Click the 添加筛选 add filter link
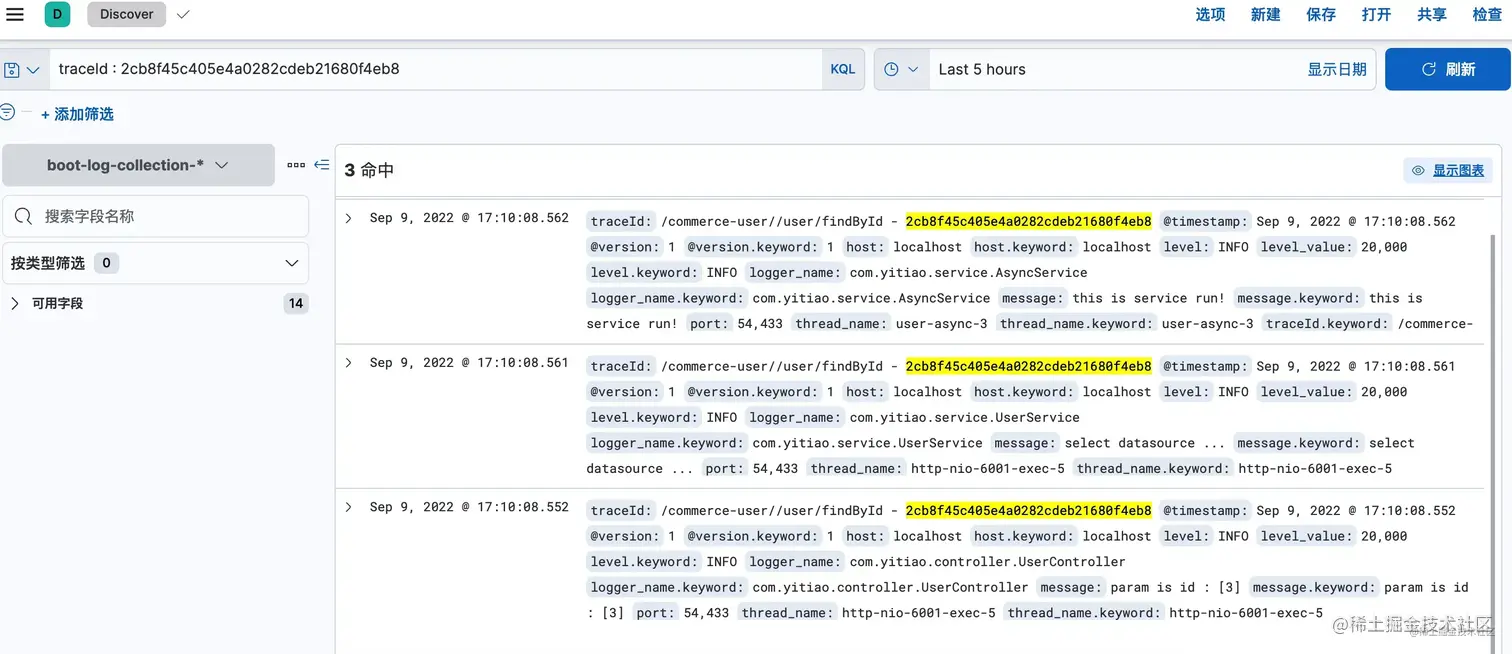Image resolution: width=1512 pixels, height=654 pixels. click(x=77, y=114)
